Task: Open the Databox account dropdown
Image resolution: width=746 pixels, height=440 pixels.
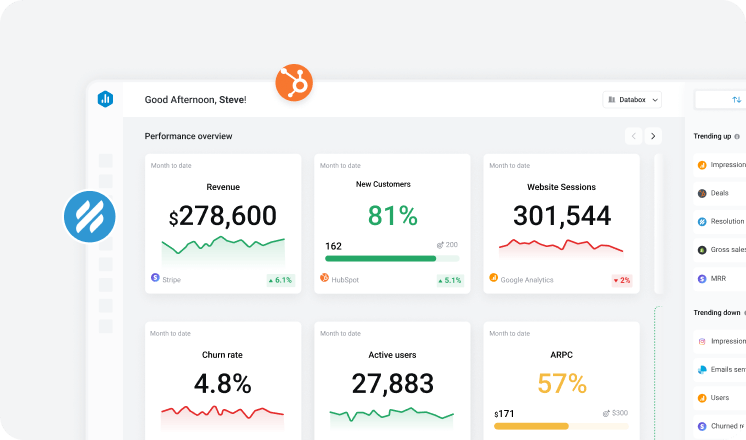Action: 632,100
